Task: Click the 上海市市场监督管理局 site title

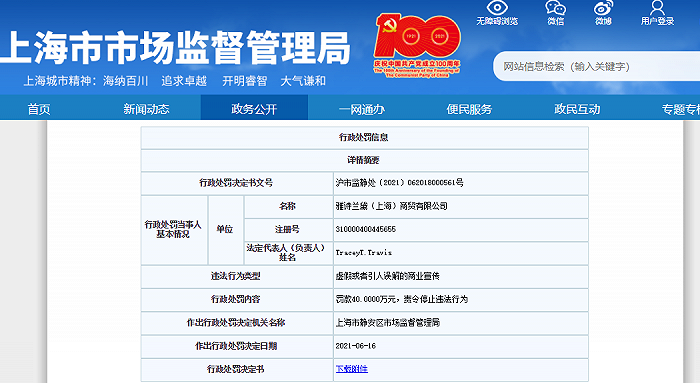Action: coord(175,48)
